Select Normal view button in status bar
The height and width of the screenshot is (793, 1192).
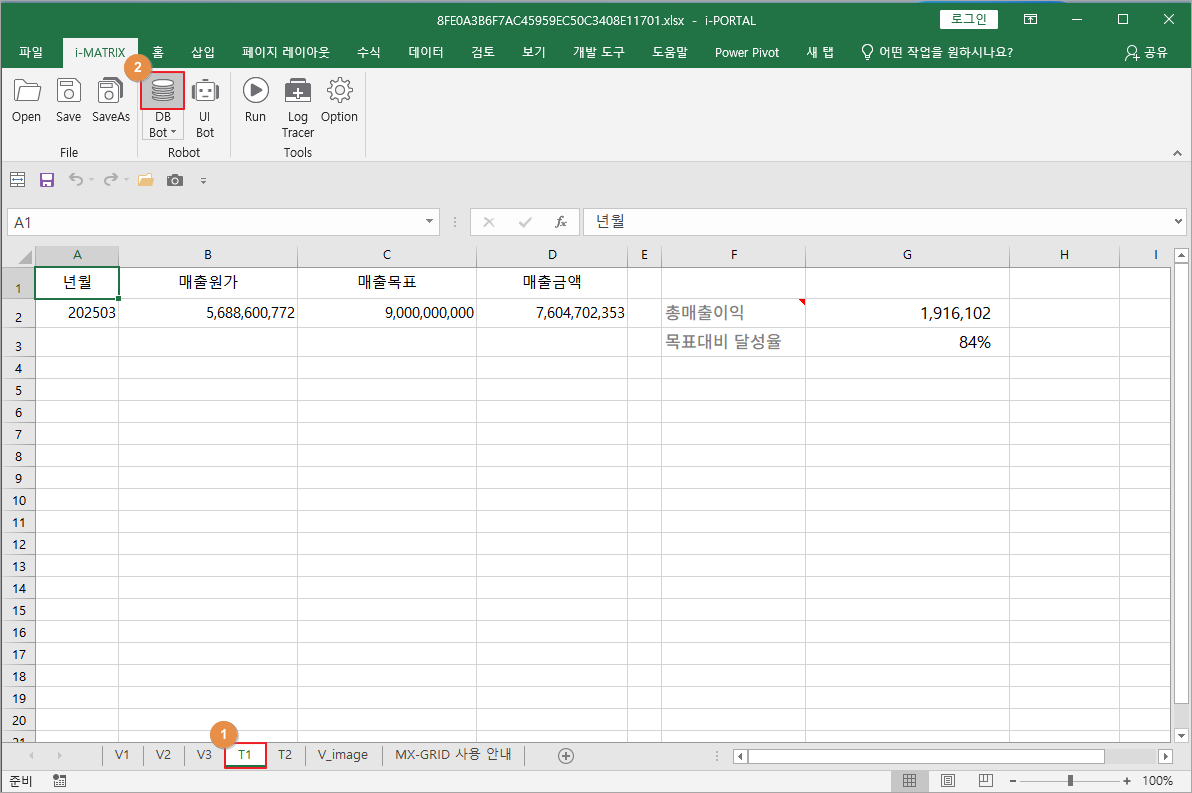tap(909, 781)
